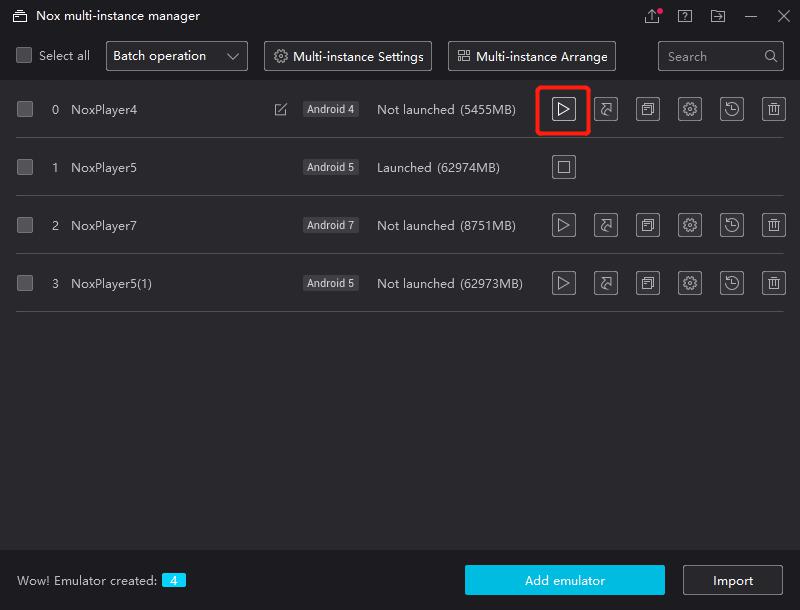Image resolution: width=800 pixels, height=610 pixels.
Task: Launch the NoxPlayer5(1) emulator
Action: click(x=563, y=283)
